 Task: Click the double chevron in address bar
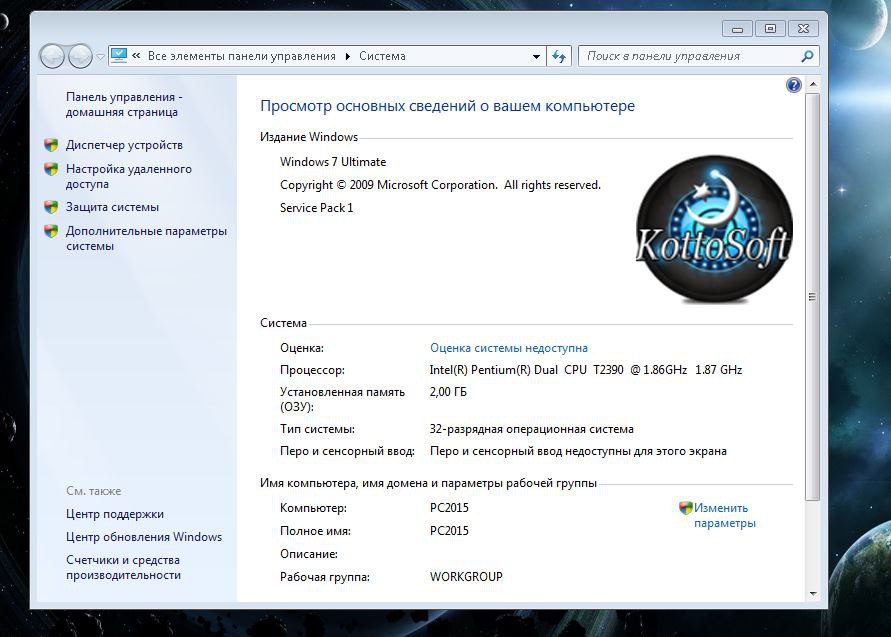tap(136, 55)
